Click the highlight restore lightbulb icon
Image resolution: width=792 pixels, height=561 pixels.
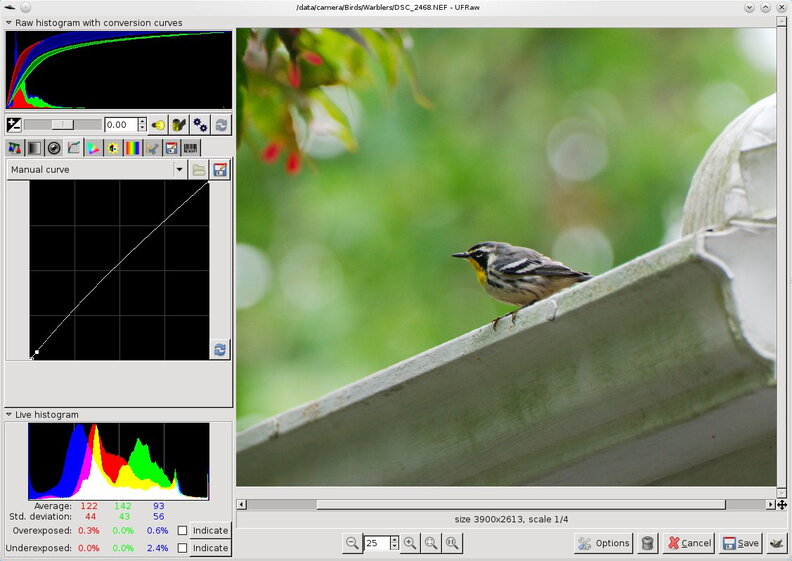point(158,125)
